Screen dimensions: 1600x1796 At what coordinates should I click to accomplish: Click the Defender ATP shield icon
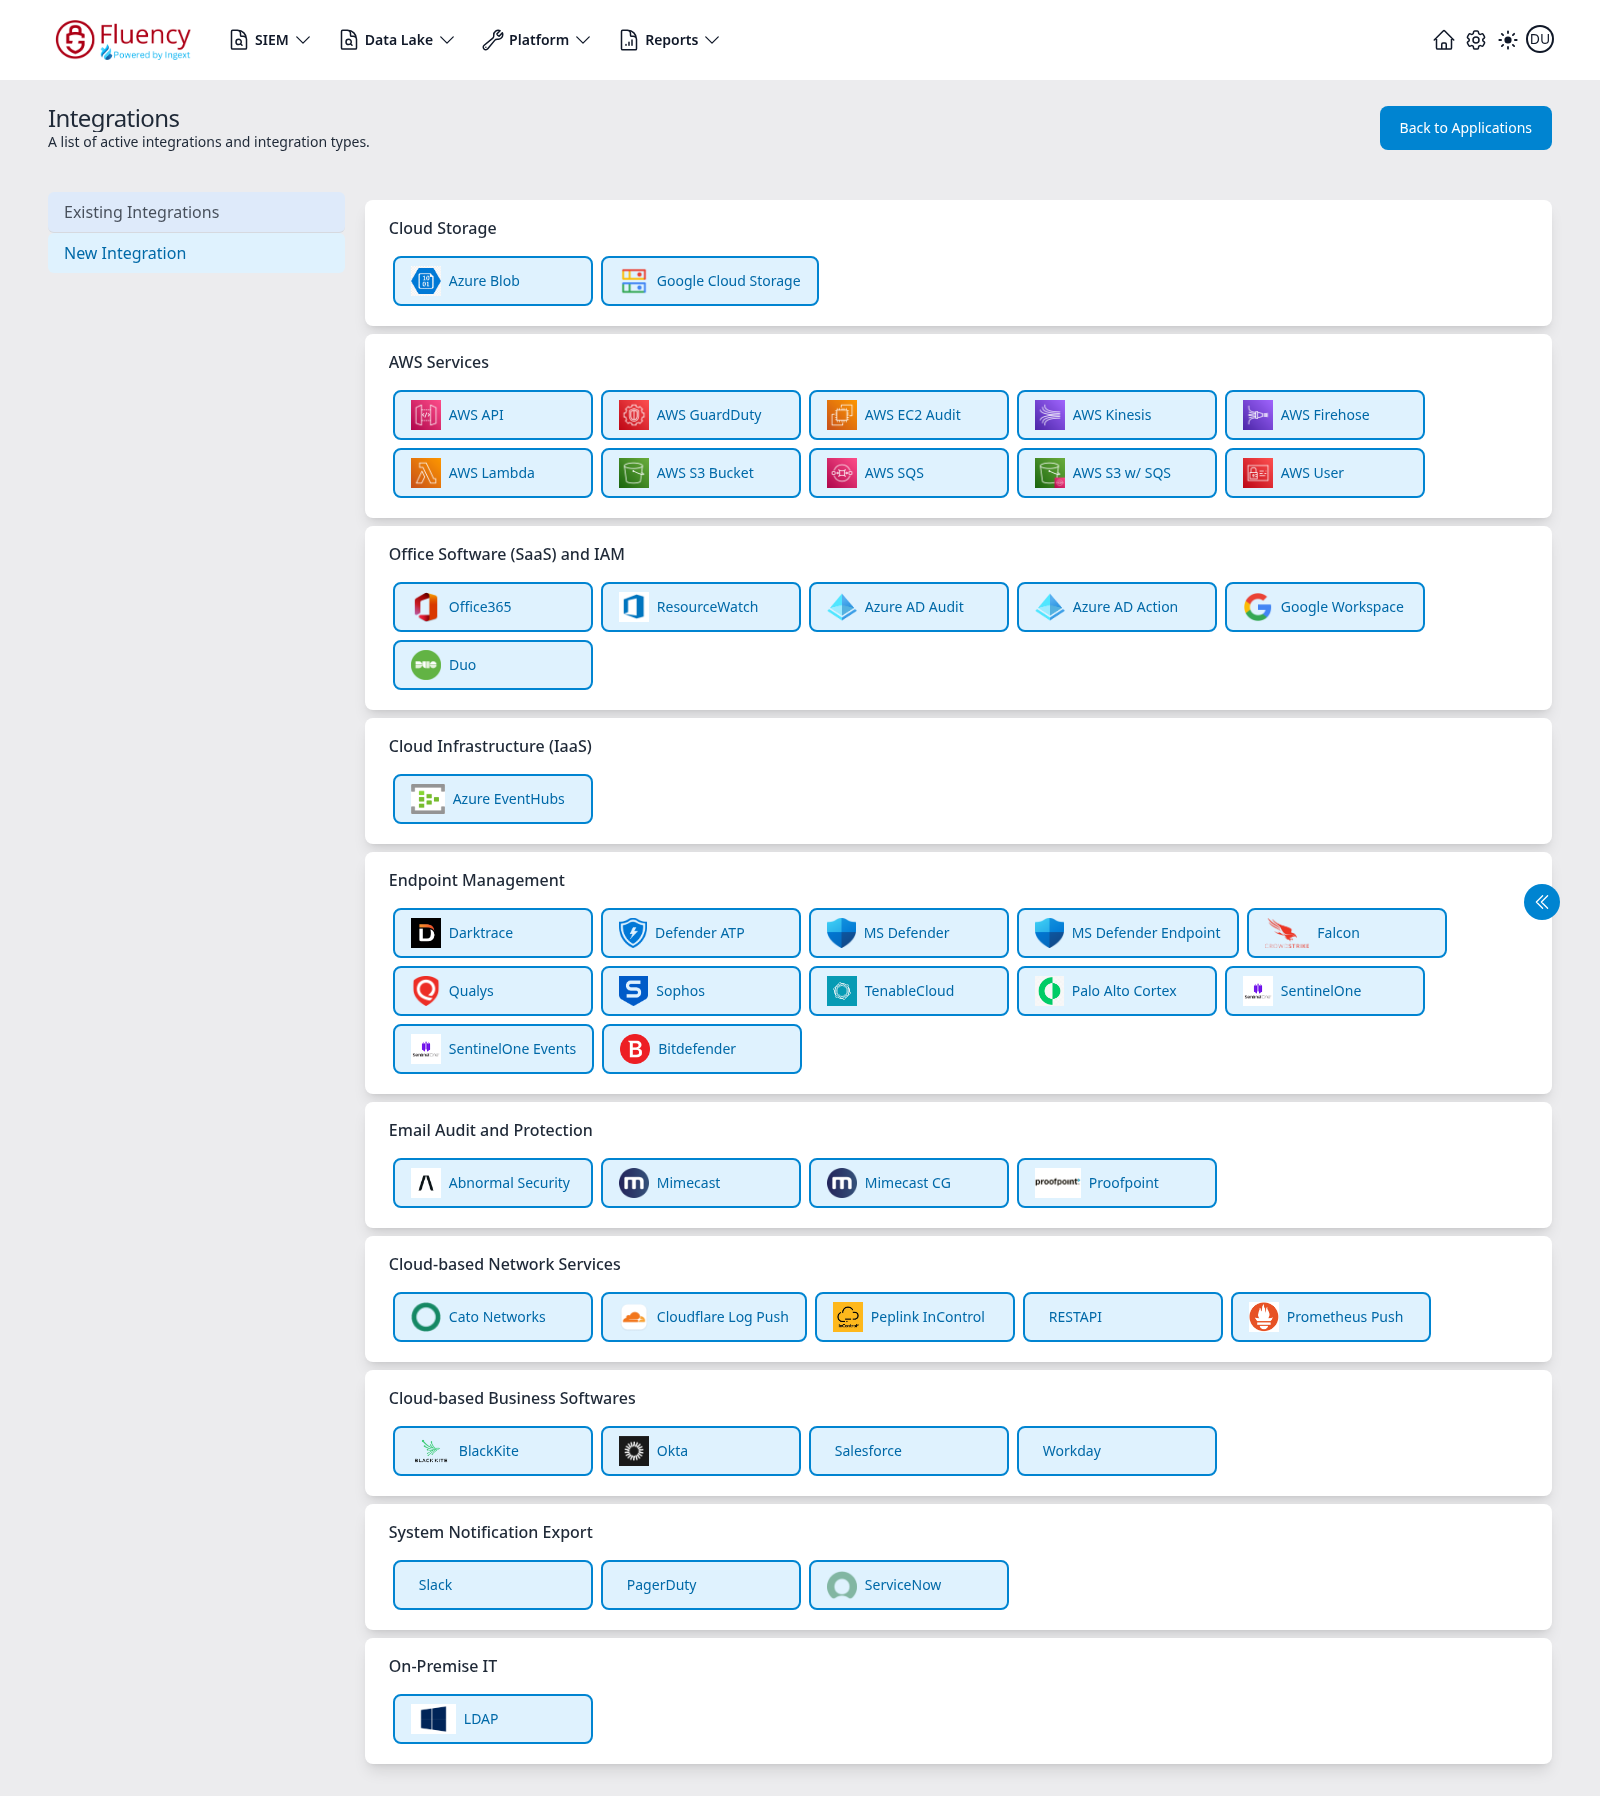[633, 933]
